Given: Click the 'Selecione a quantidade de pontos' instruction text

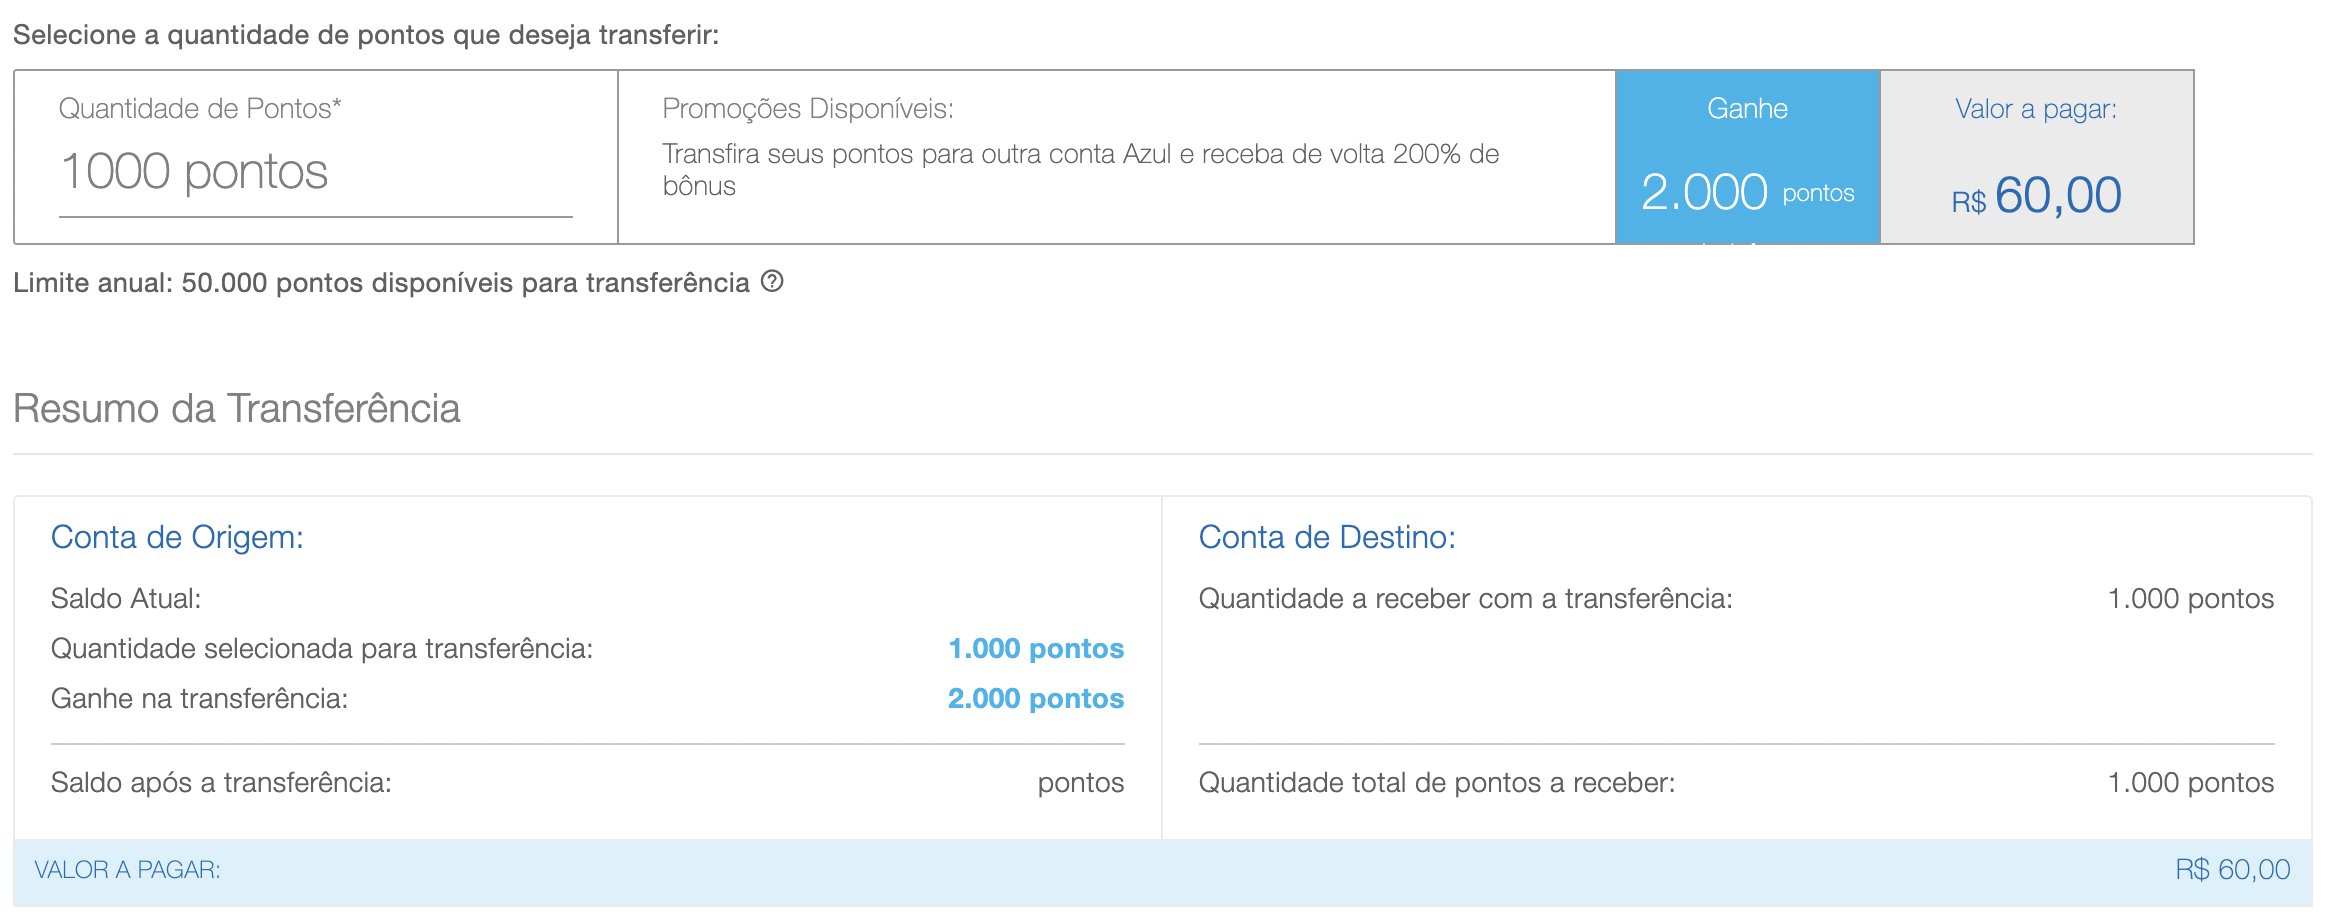Looking at the screenshot, I should [x=366, y=35].
